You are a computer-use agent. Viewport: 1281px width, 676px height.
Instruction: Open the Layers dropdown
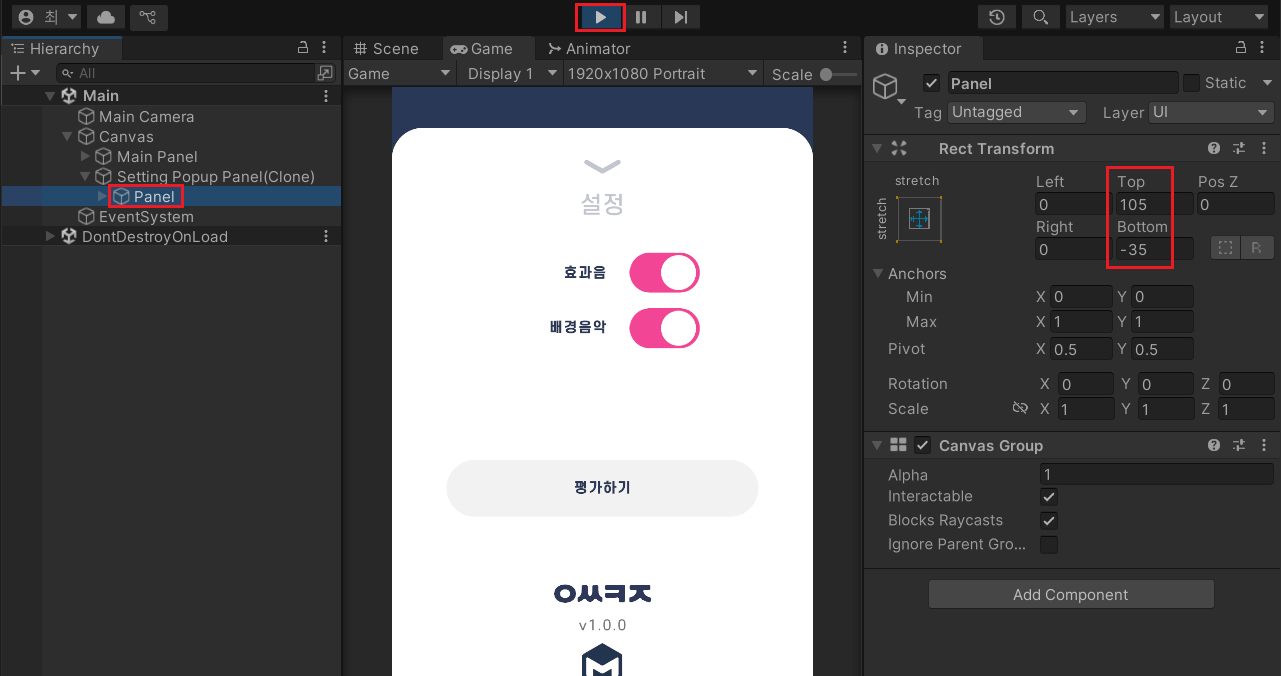[1114, 17]
